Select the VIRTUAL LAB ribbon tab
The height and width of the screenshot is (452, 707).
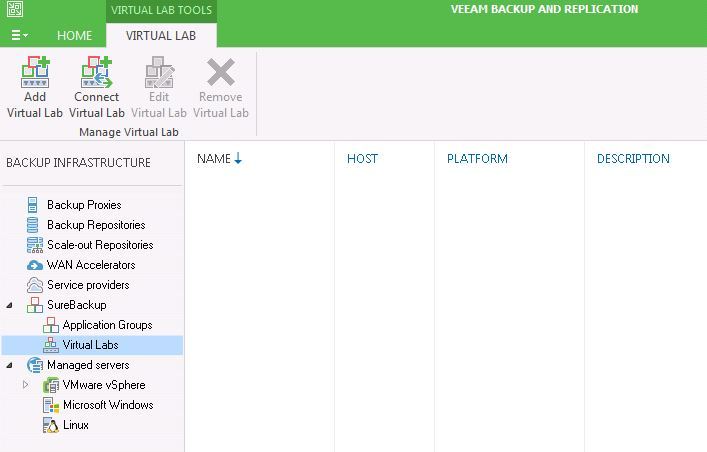coord(161,36)
